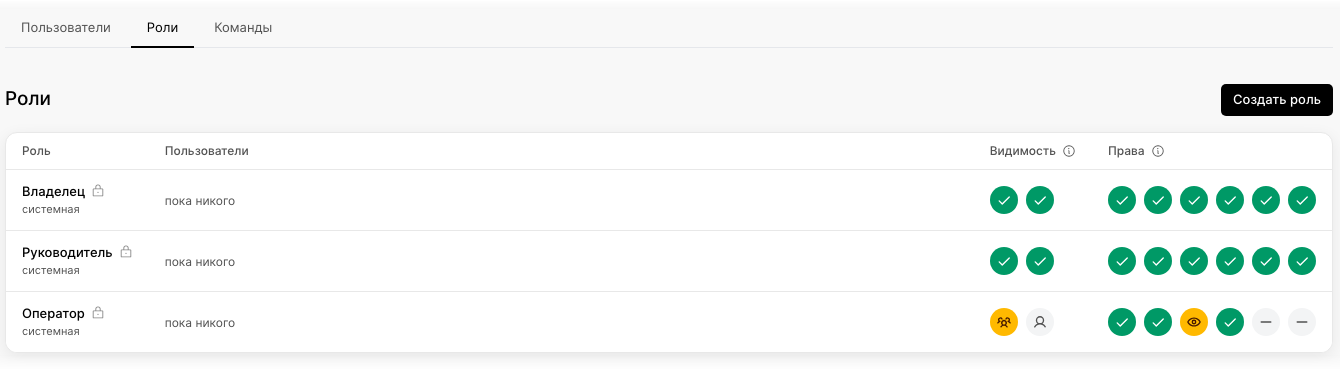Click orange team visibility icon for Оператор
1340x370 pixels.
(x=1004, y=322)
